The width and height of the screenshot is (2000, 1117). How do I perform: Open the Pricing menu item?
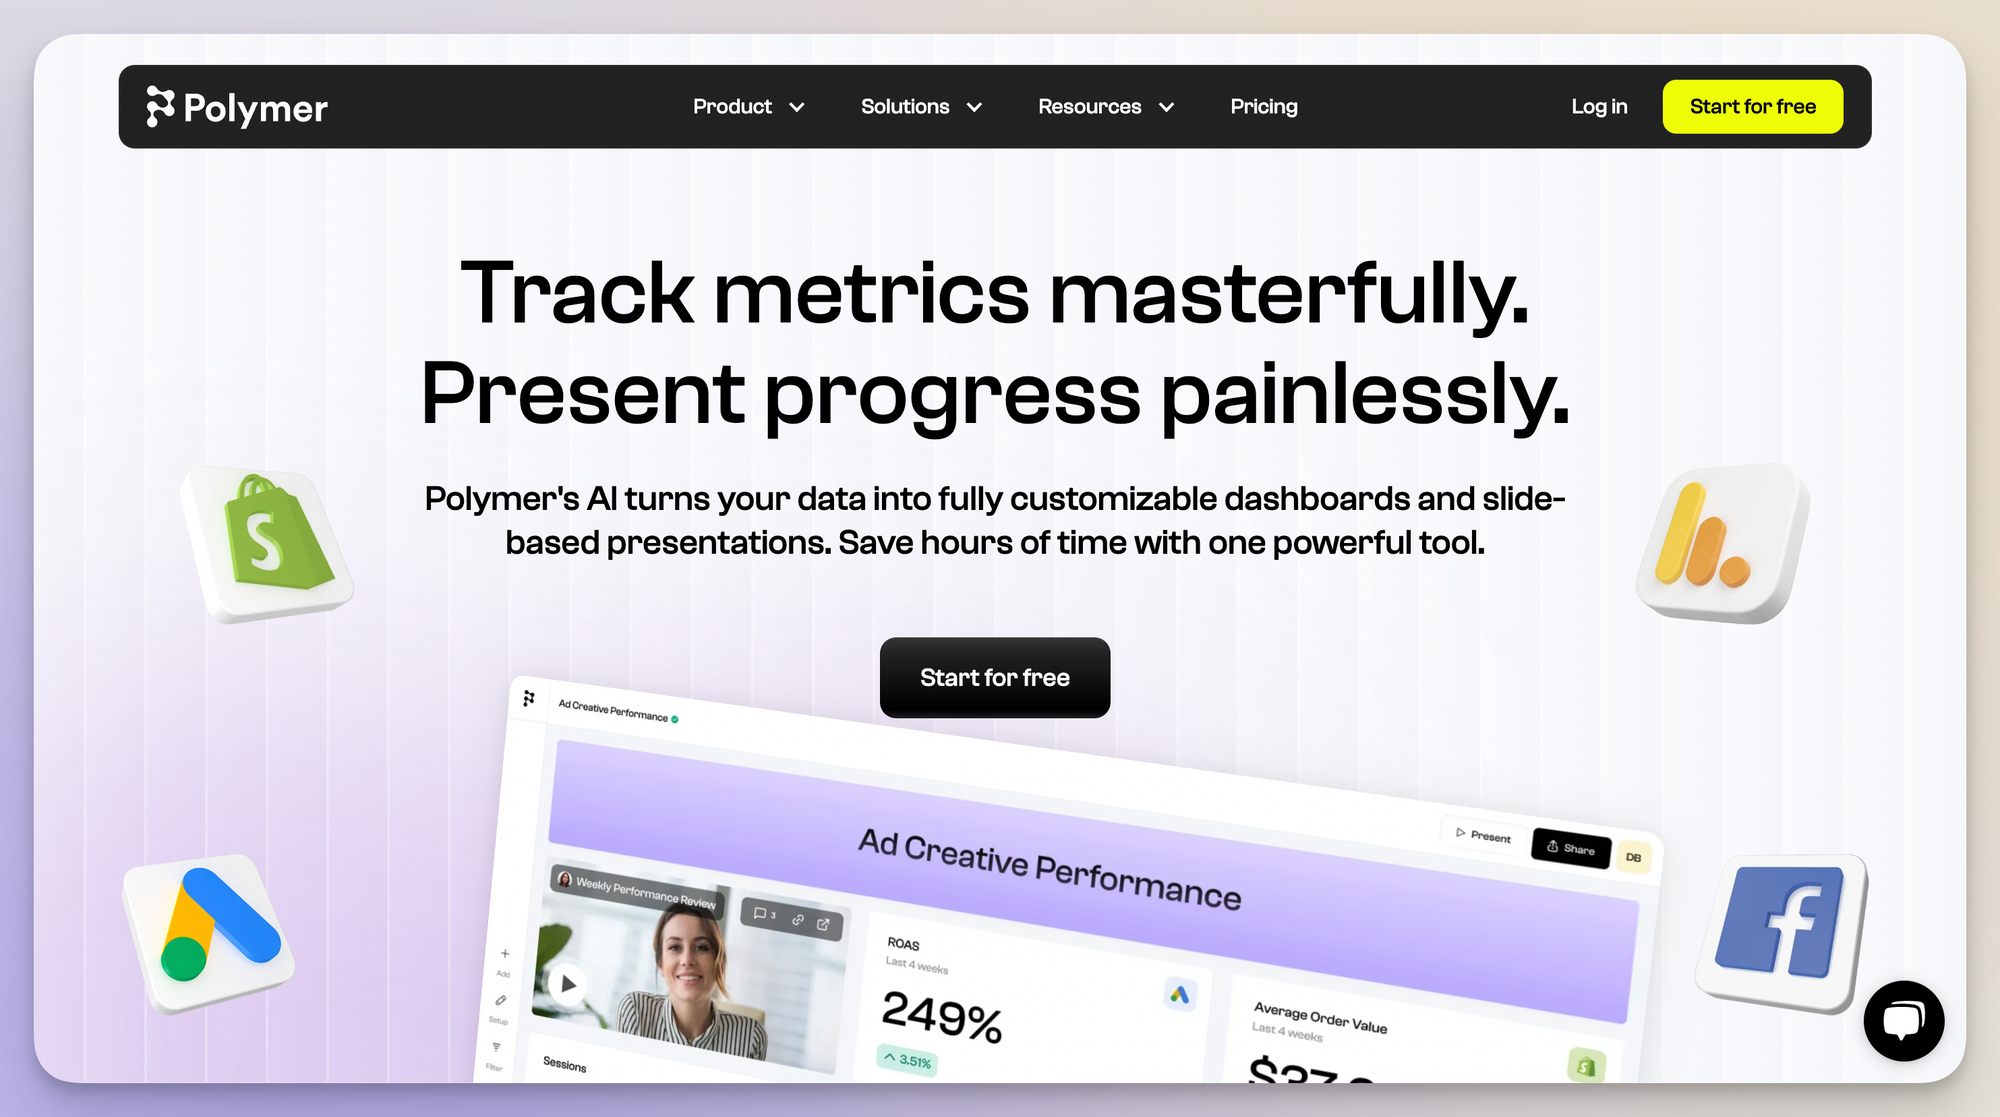coord(1264,106)
